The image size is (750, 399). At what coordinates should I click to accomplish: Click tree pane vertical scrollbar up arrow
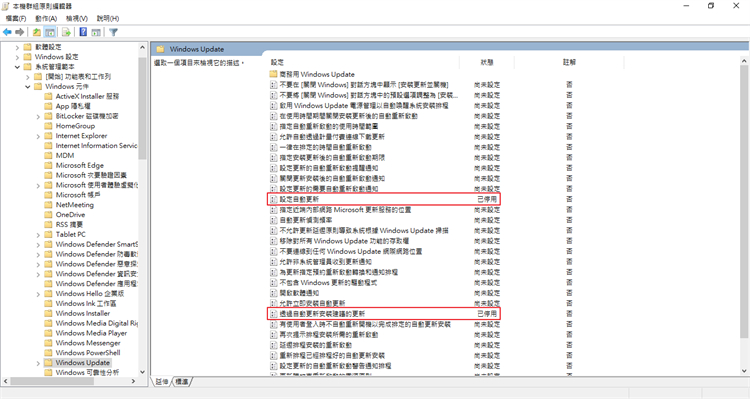point(142,47)
